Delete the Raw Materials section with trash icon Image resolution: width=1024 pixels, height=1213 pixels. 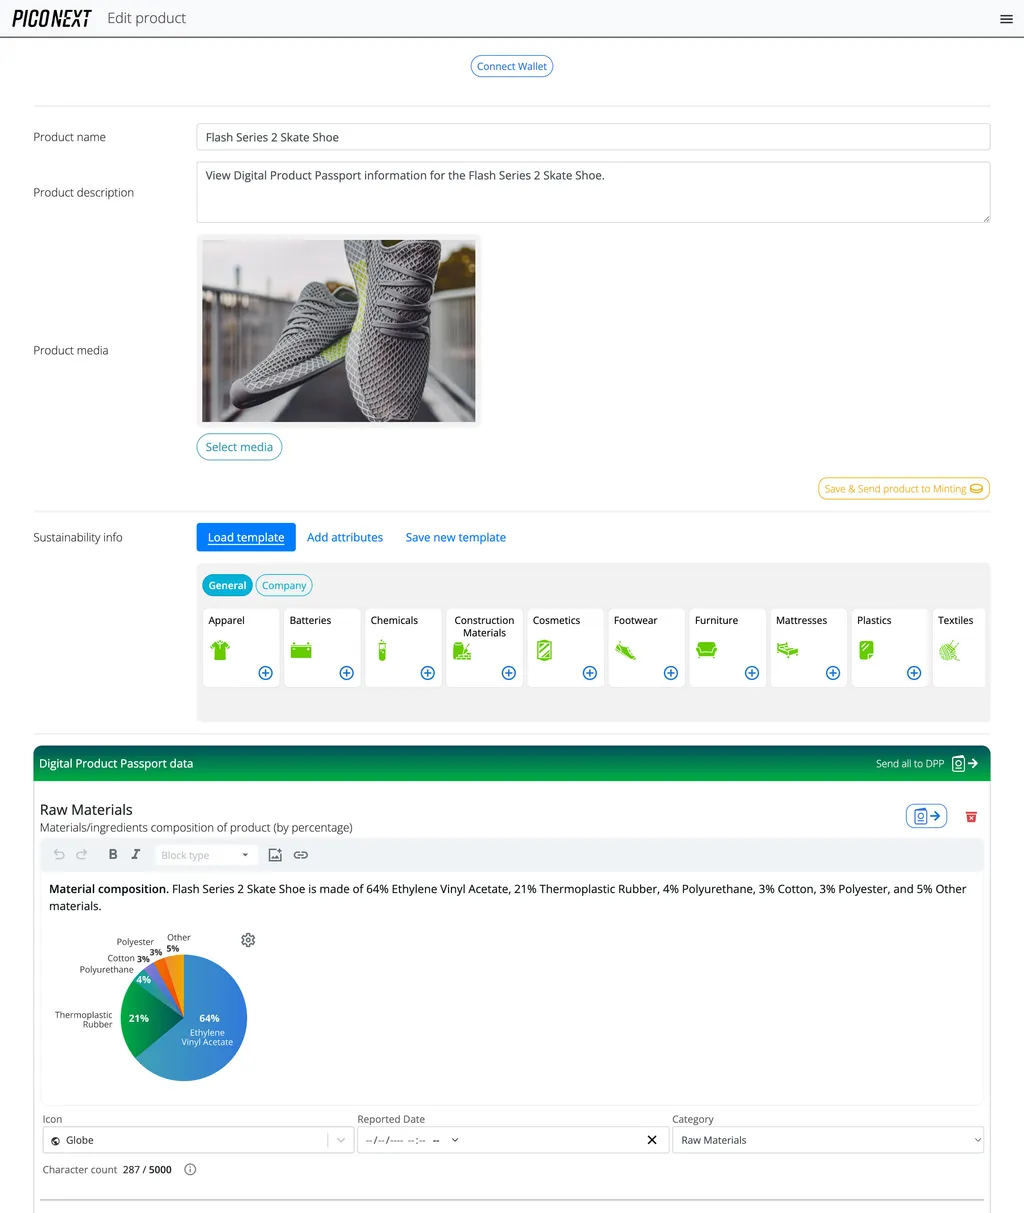[x=970, y=816]
